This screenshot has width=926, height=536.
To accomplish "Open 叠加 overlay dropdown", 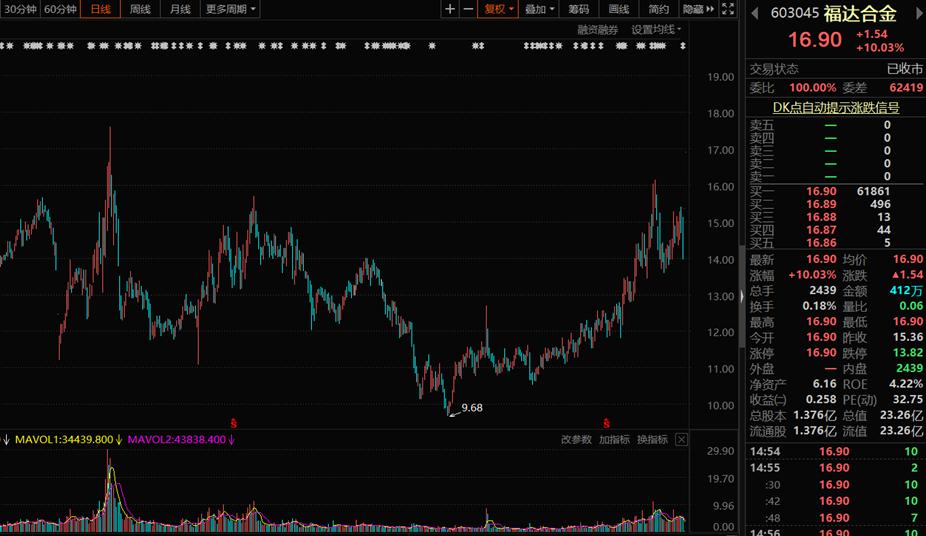I will [x=539, y=9].
